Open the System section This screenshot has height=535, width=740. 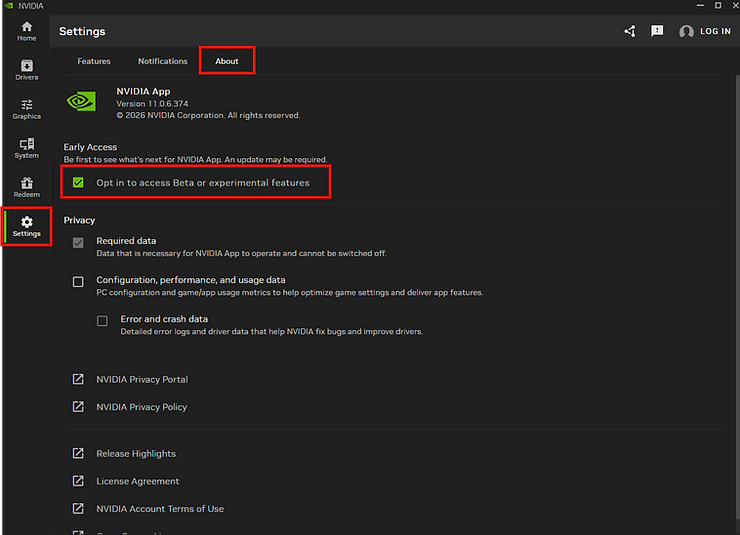pos(26,148)
